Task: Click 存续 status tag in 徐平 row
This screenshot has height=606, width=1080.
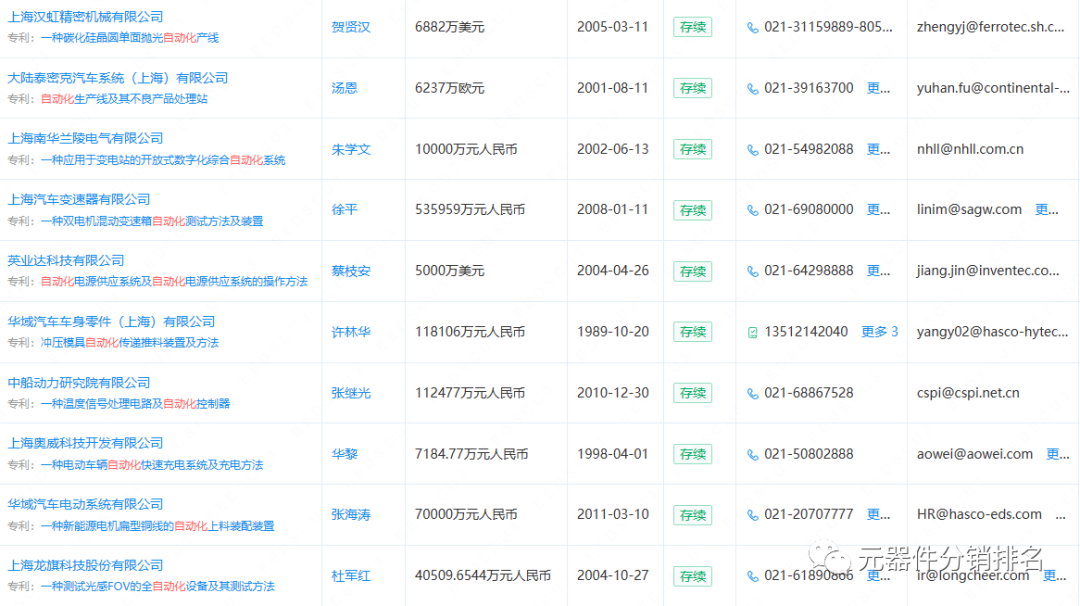Action: point(692,210)
